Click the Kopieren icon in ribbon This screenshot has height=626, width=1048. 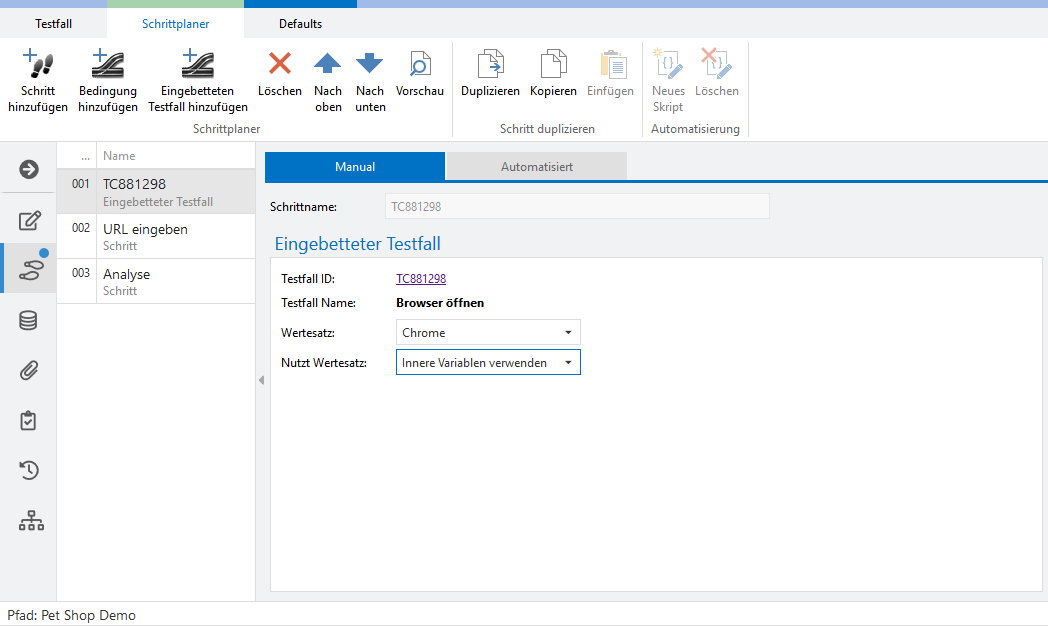click(x=553, y=66)
